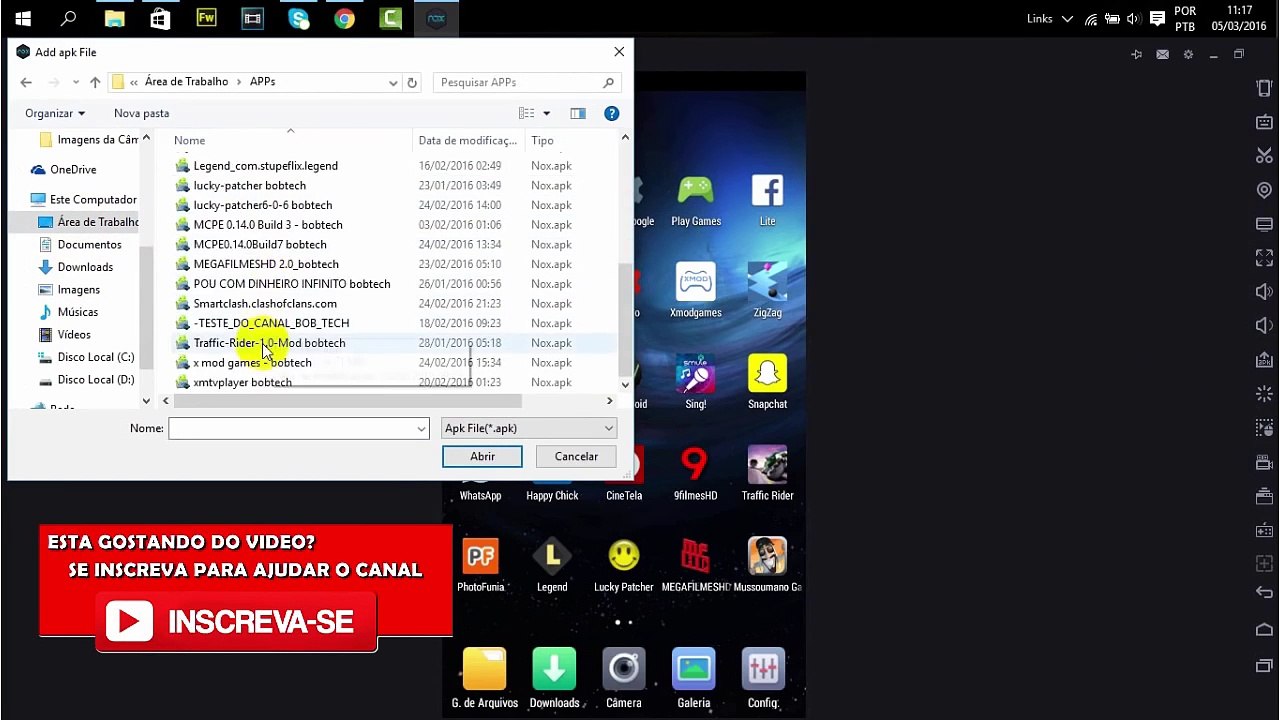Click the refresh button beside the address bar
The height and width of the screenshot is (720, 1280).
412,82
